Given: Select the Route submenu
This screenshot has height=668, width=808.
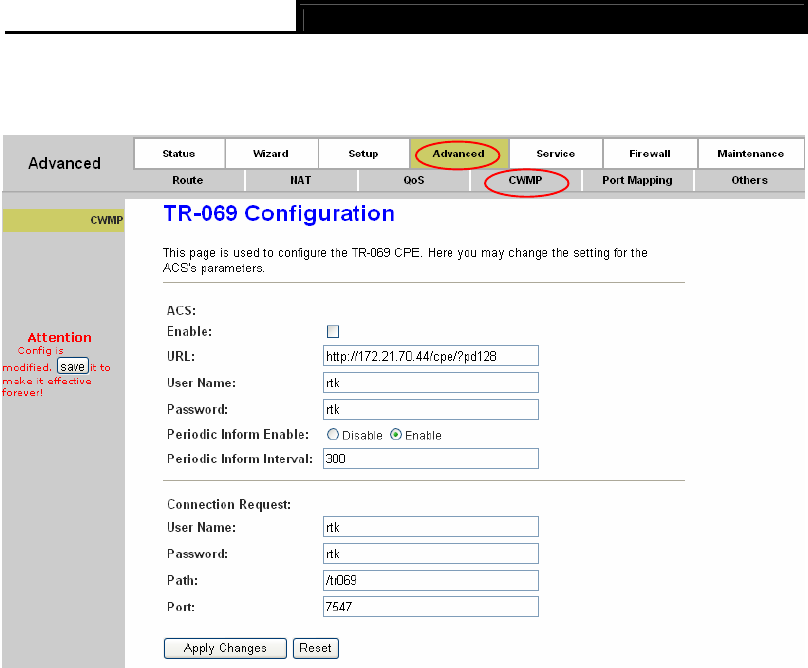Looking at the screenshot, I should pos(188,180).
